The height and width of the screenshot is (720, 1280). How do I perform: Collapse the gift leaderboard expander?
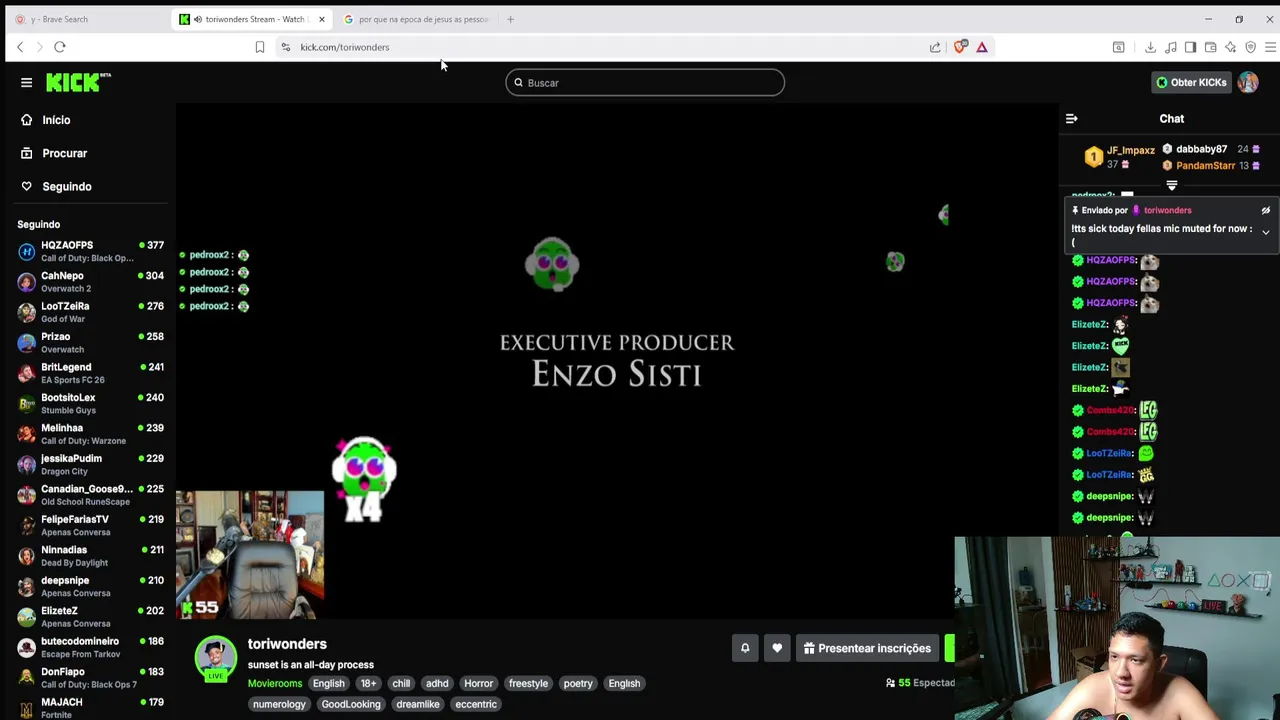click(1172, 185)
